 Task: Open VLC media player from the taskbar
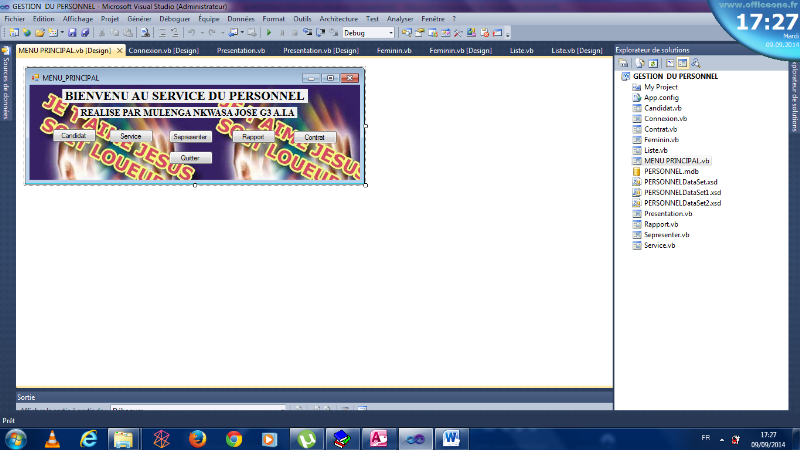(x=52, y=439)
